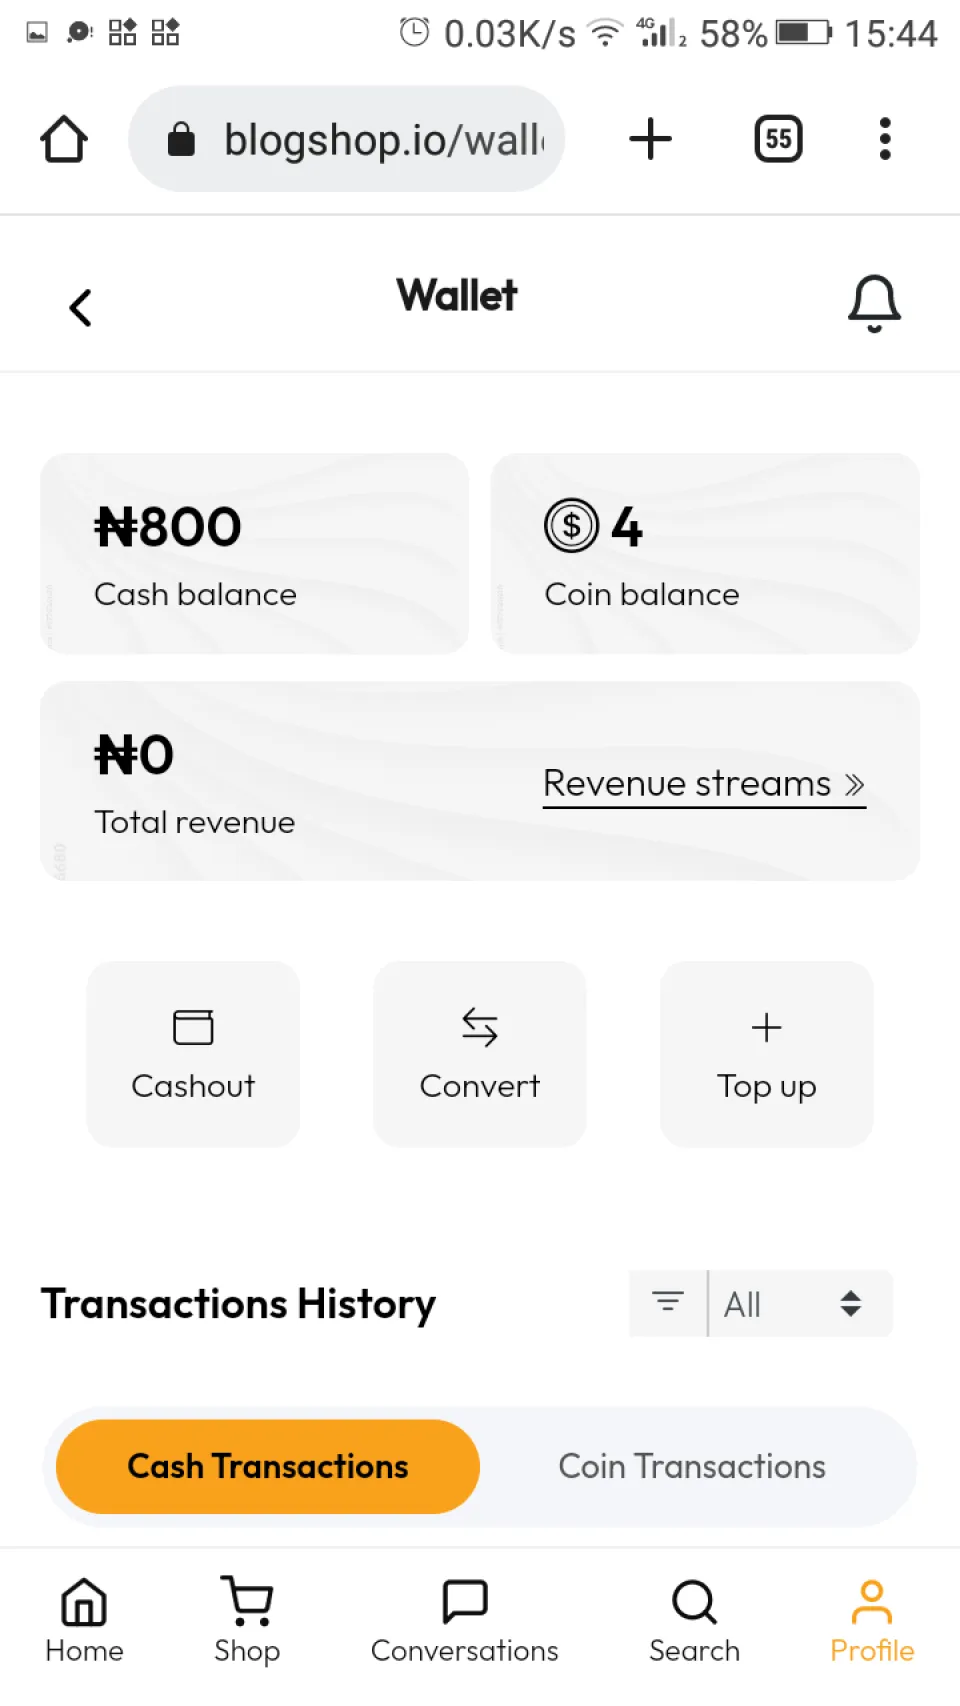Click the coin balance dollar icon

(571, 526)
